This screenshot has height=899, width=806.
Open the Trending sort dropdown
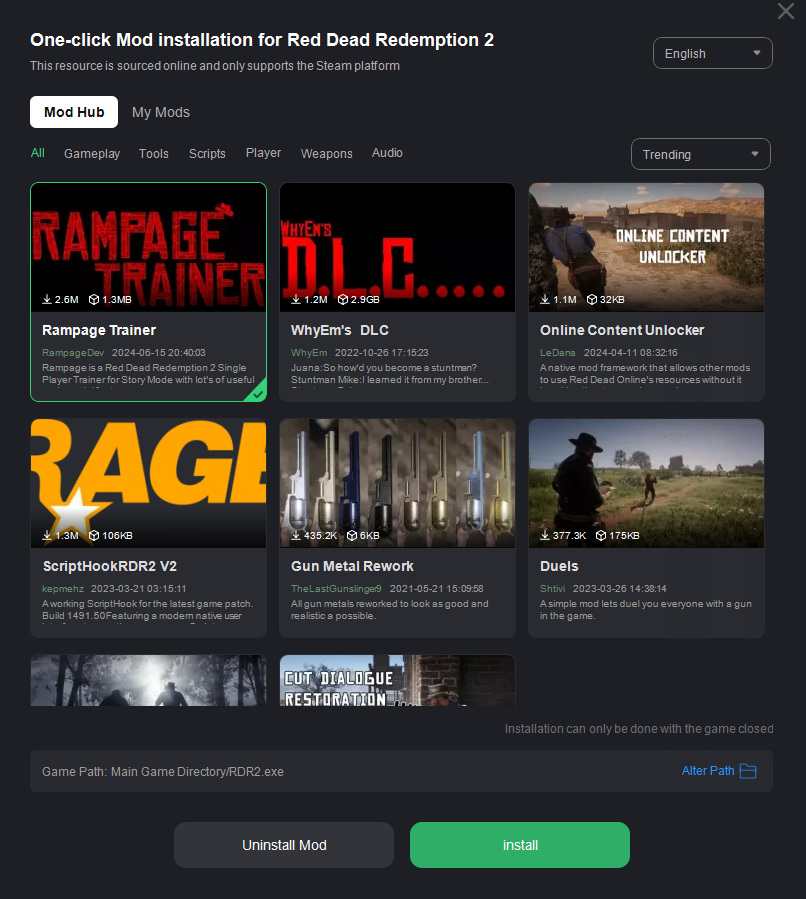tap(701, 154)
